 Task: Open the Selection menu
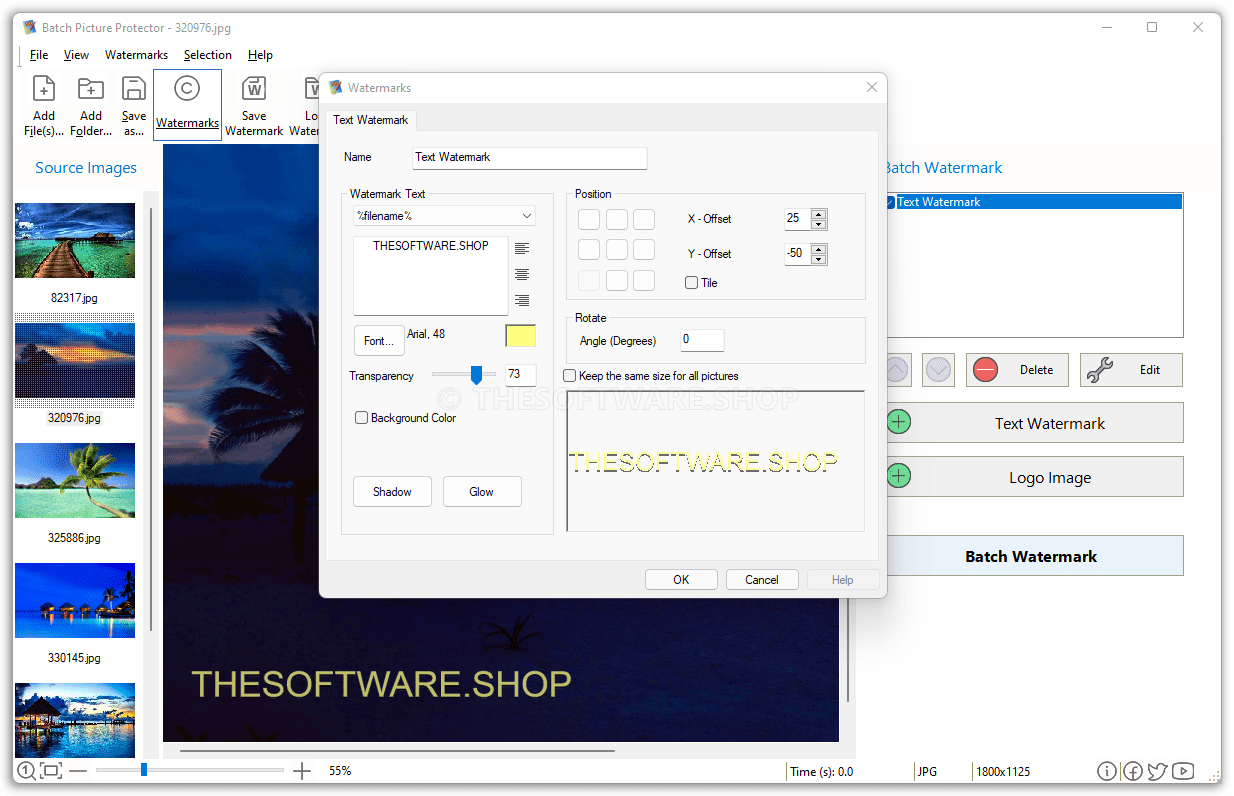click(208, 55)
